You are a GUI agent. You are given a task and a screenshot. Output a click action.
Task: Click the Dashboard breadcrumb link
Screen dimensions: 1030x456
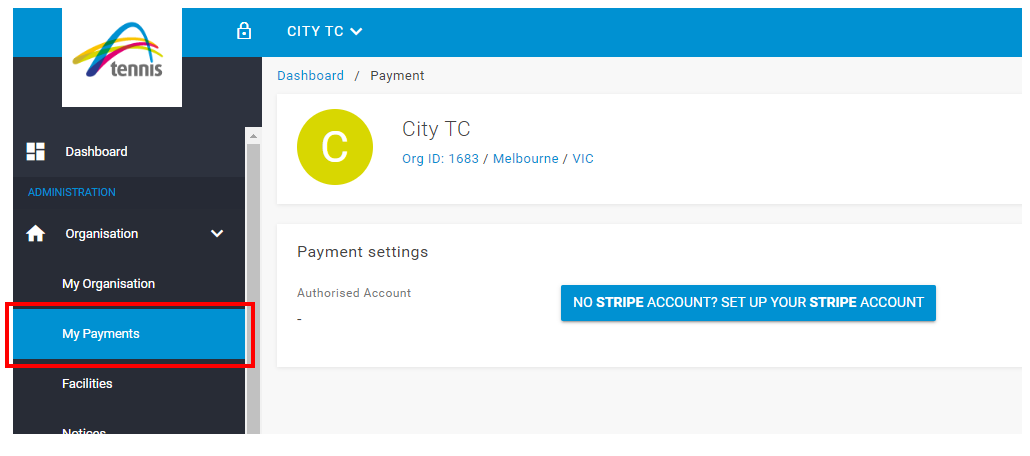coord(310,76)
